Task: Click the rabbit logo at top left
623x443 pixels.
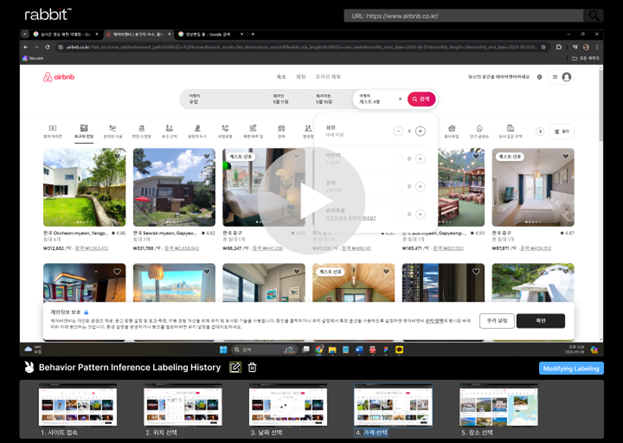Action: (x=47, y=14)
